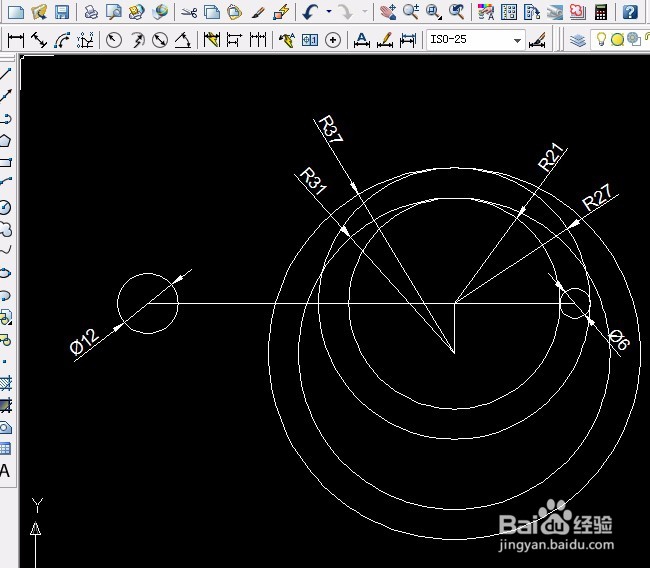Click Dimension Update tool
The height and width of the screenshot is (568, 650).
[408, 40]
